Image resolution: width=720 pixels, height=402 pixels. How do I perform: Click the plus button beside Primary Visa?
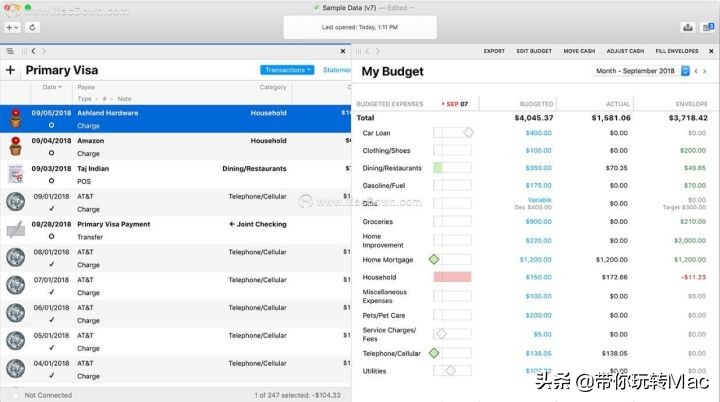point(11,70)
